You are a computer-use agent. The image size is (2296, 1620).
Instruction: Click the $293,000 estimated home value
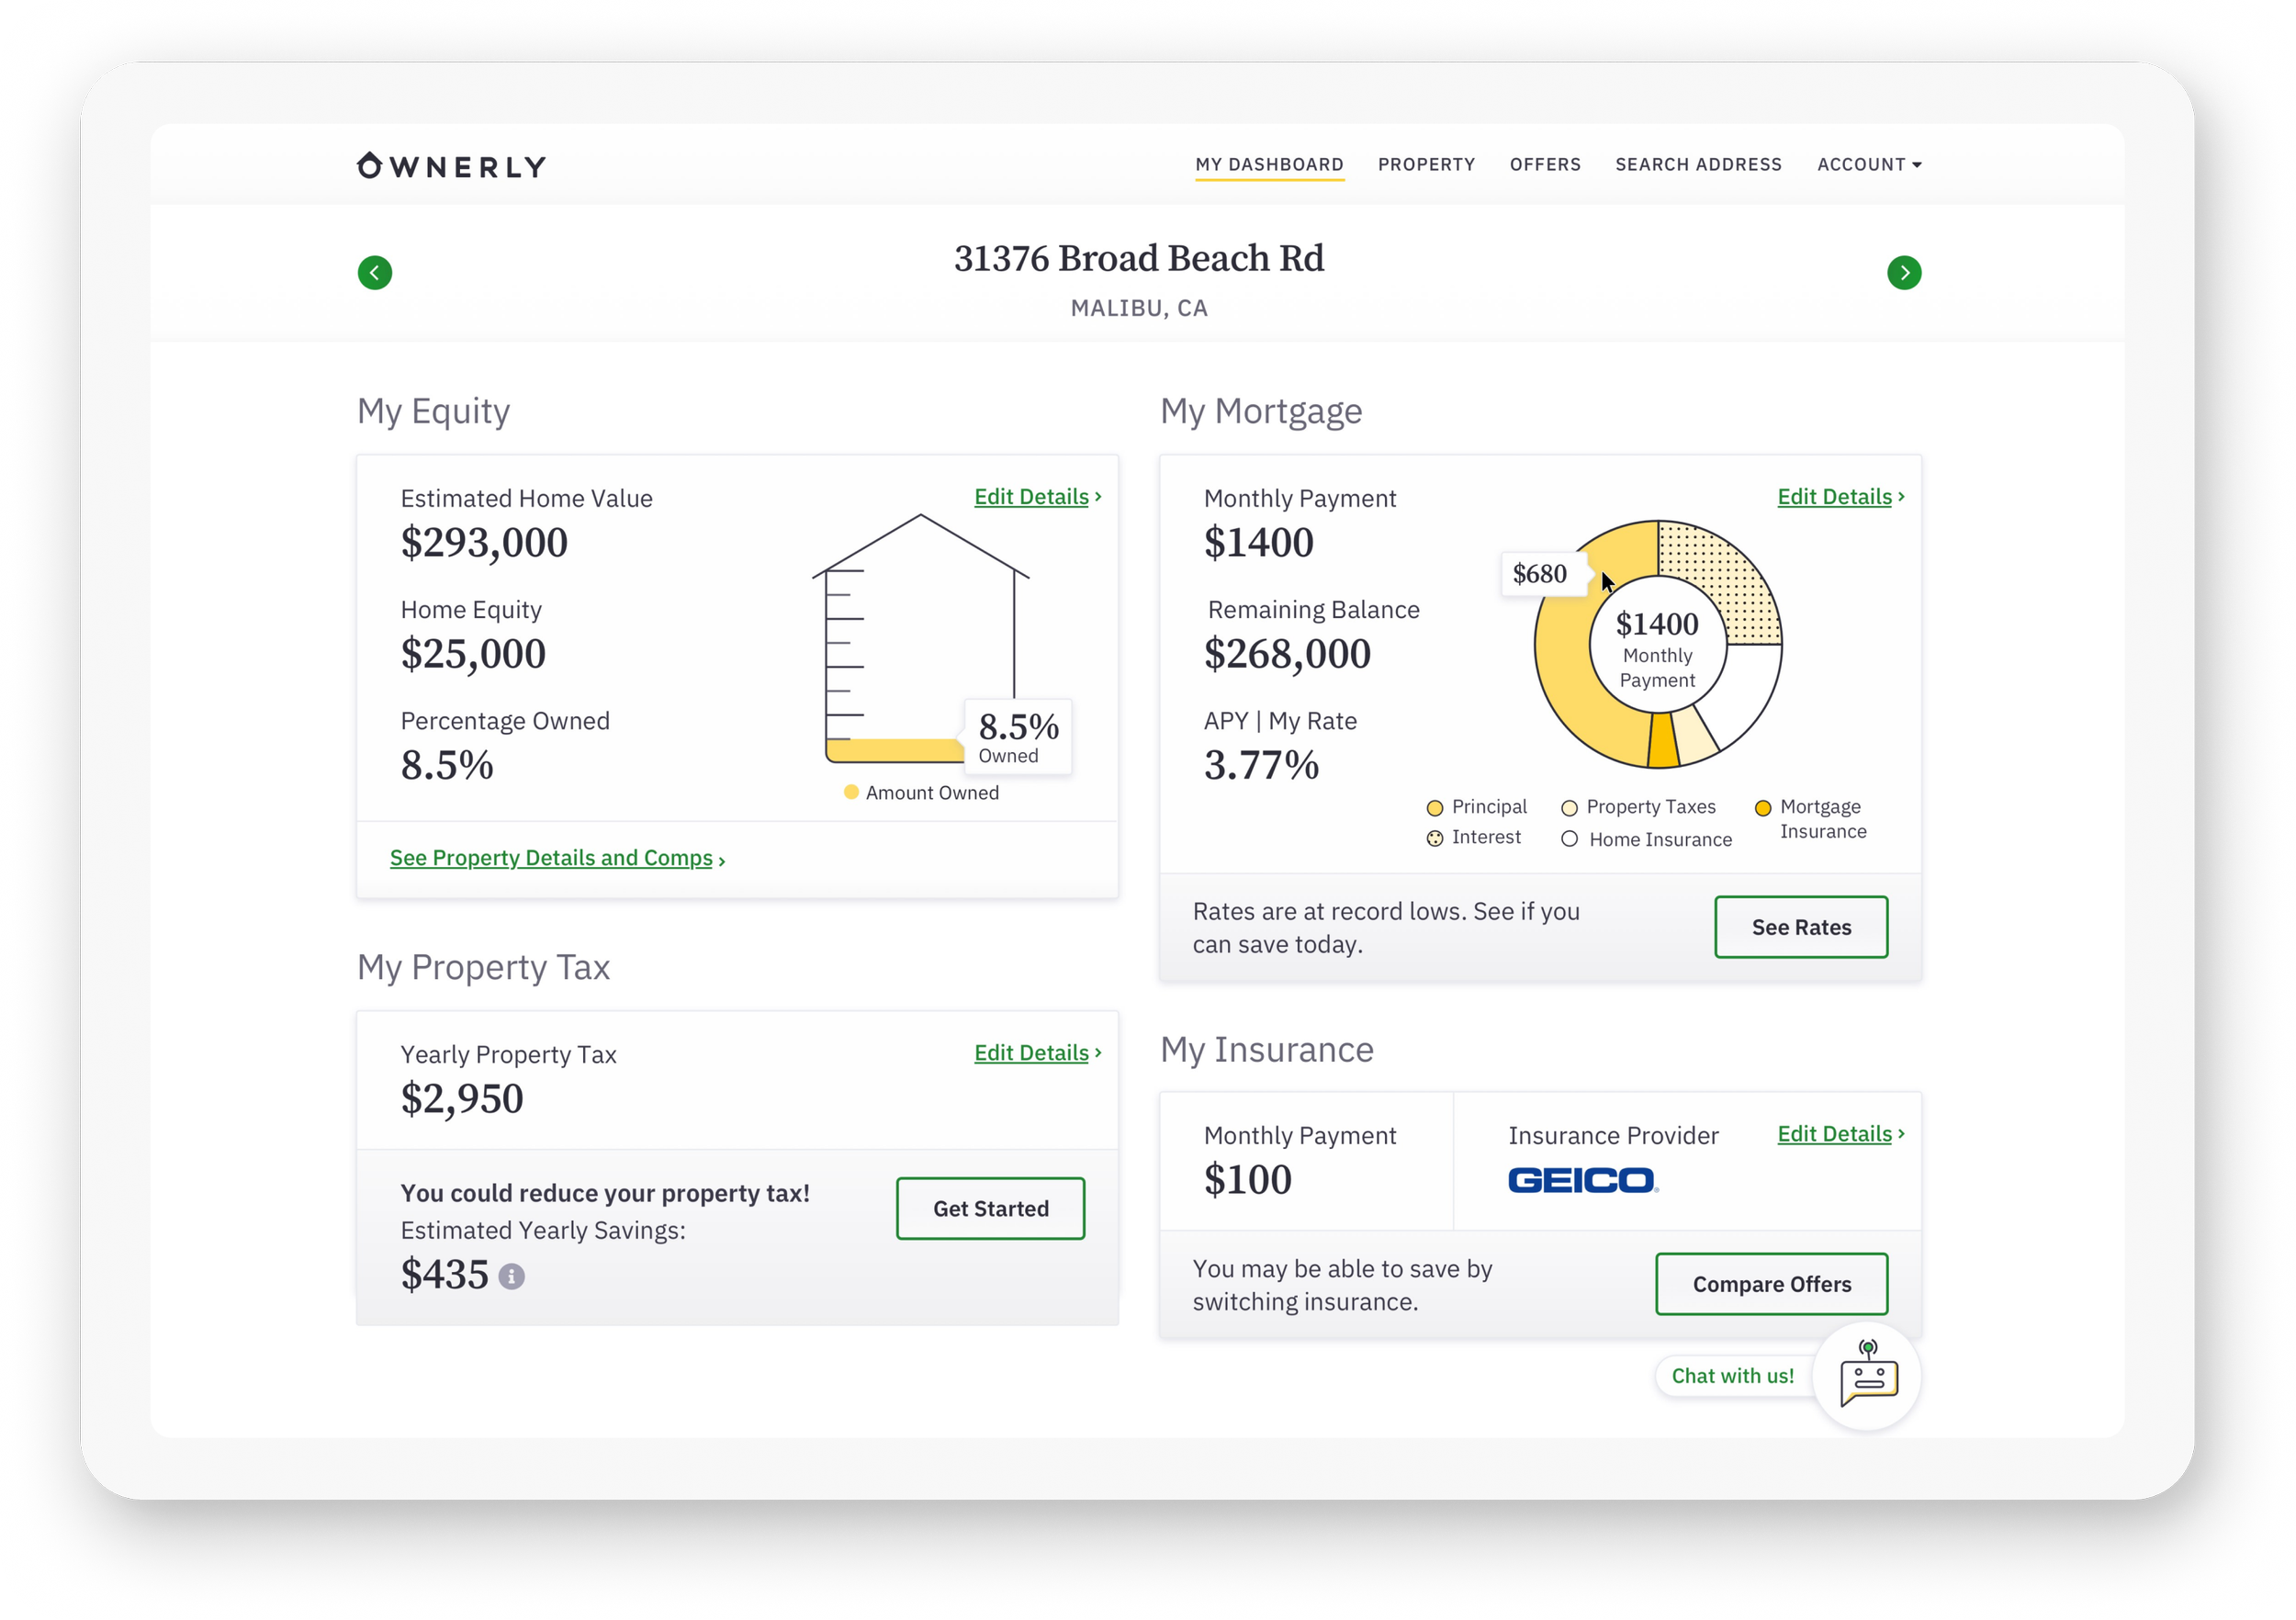click(x=484, y=543)
